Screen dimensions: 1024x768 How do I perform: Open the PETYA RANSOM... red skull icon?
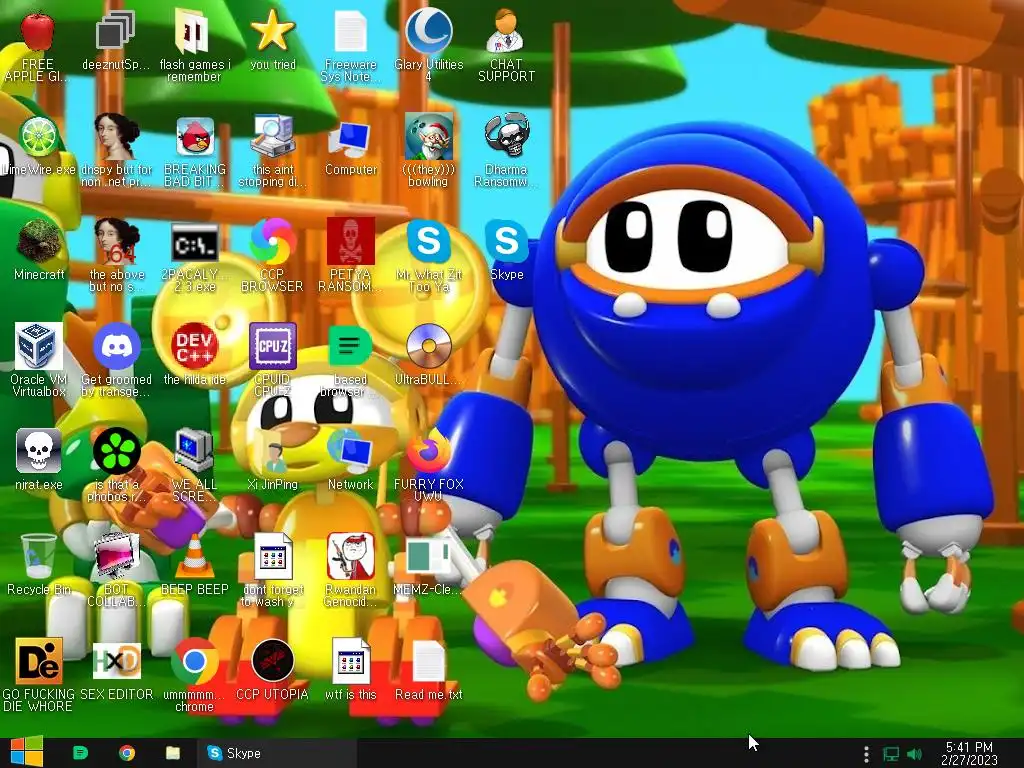coord(351,242)
